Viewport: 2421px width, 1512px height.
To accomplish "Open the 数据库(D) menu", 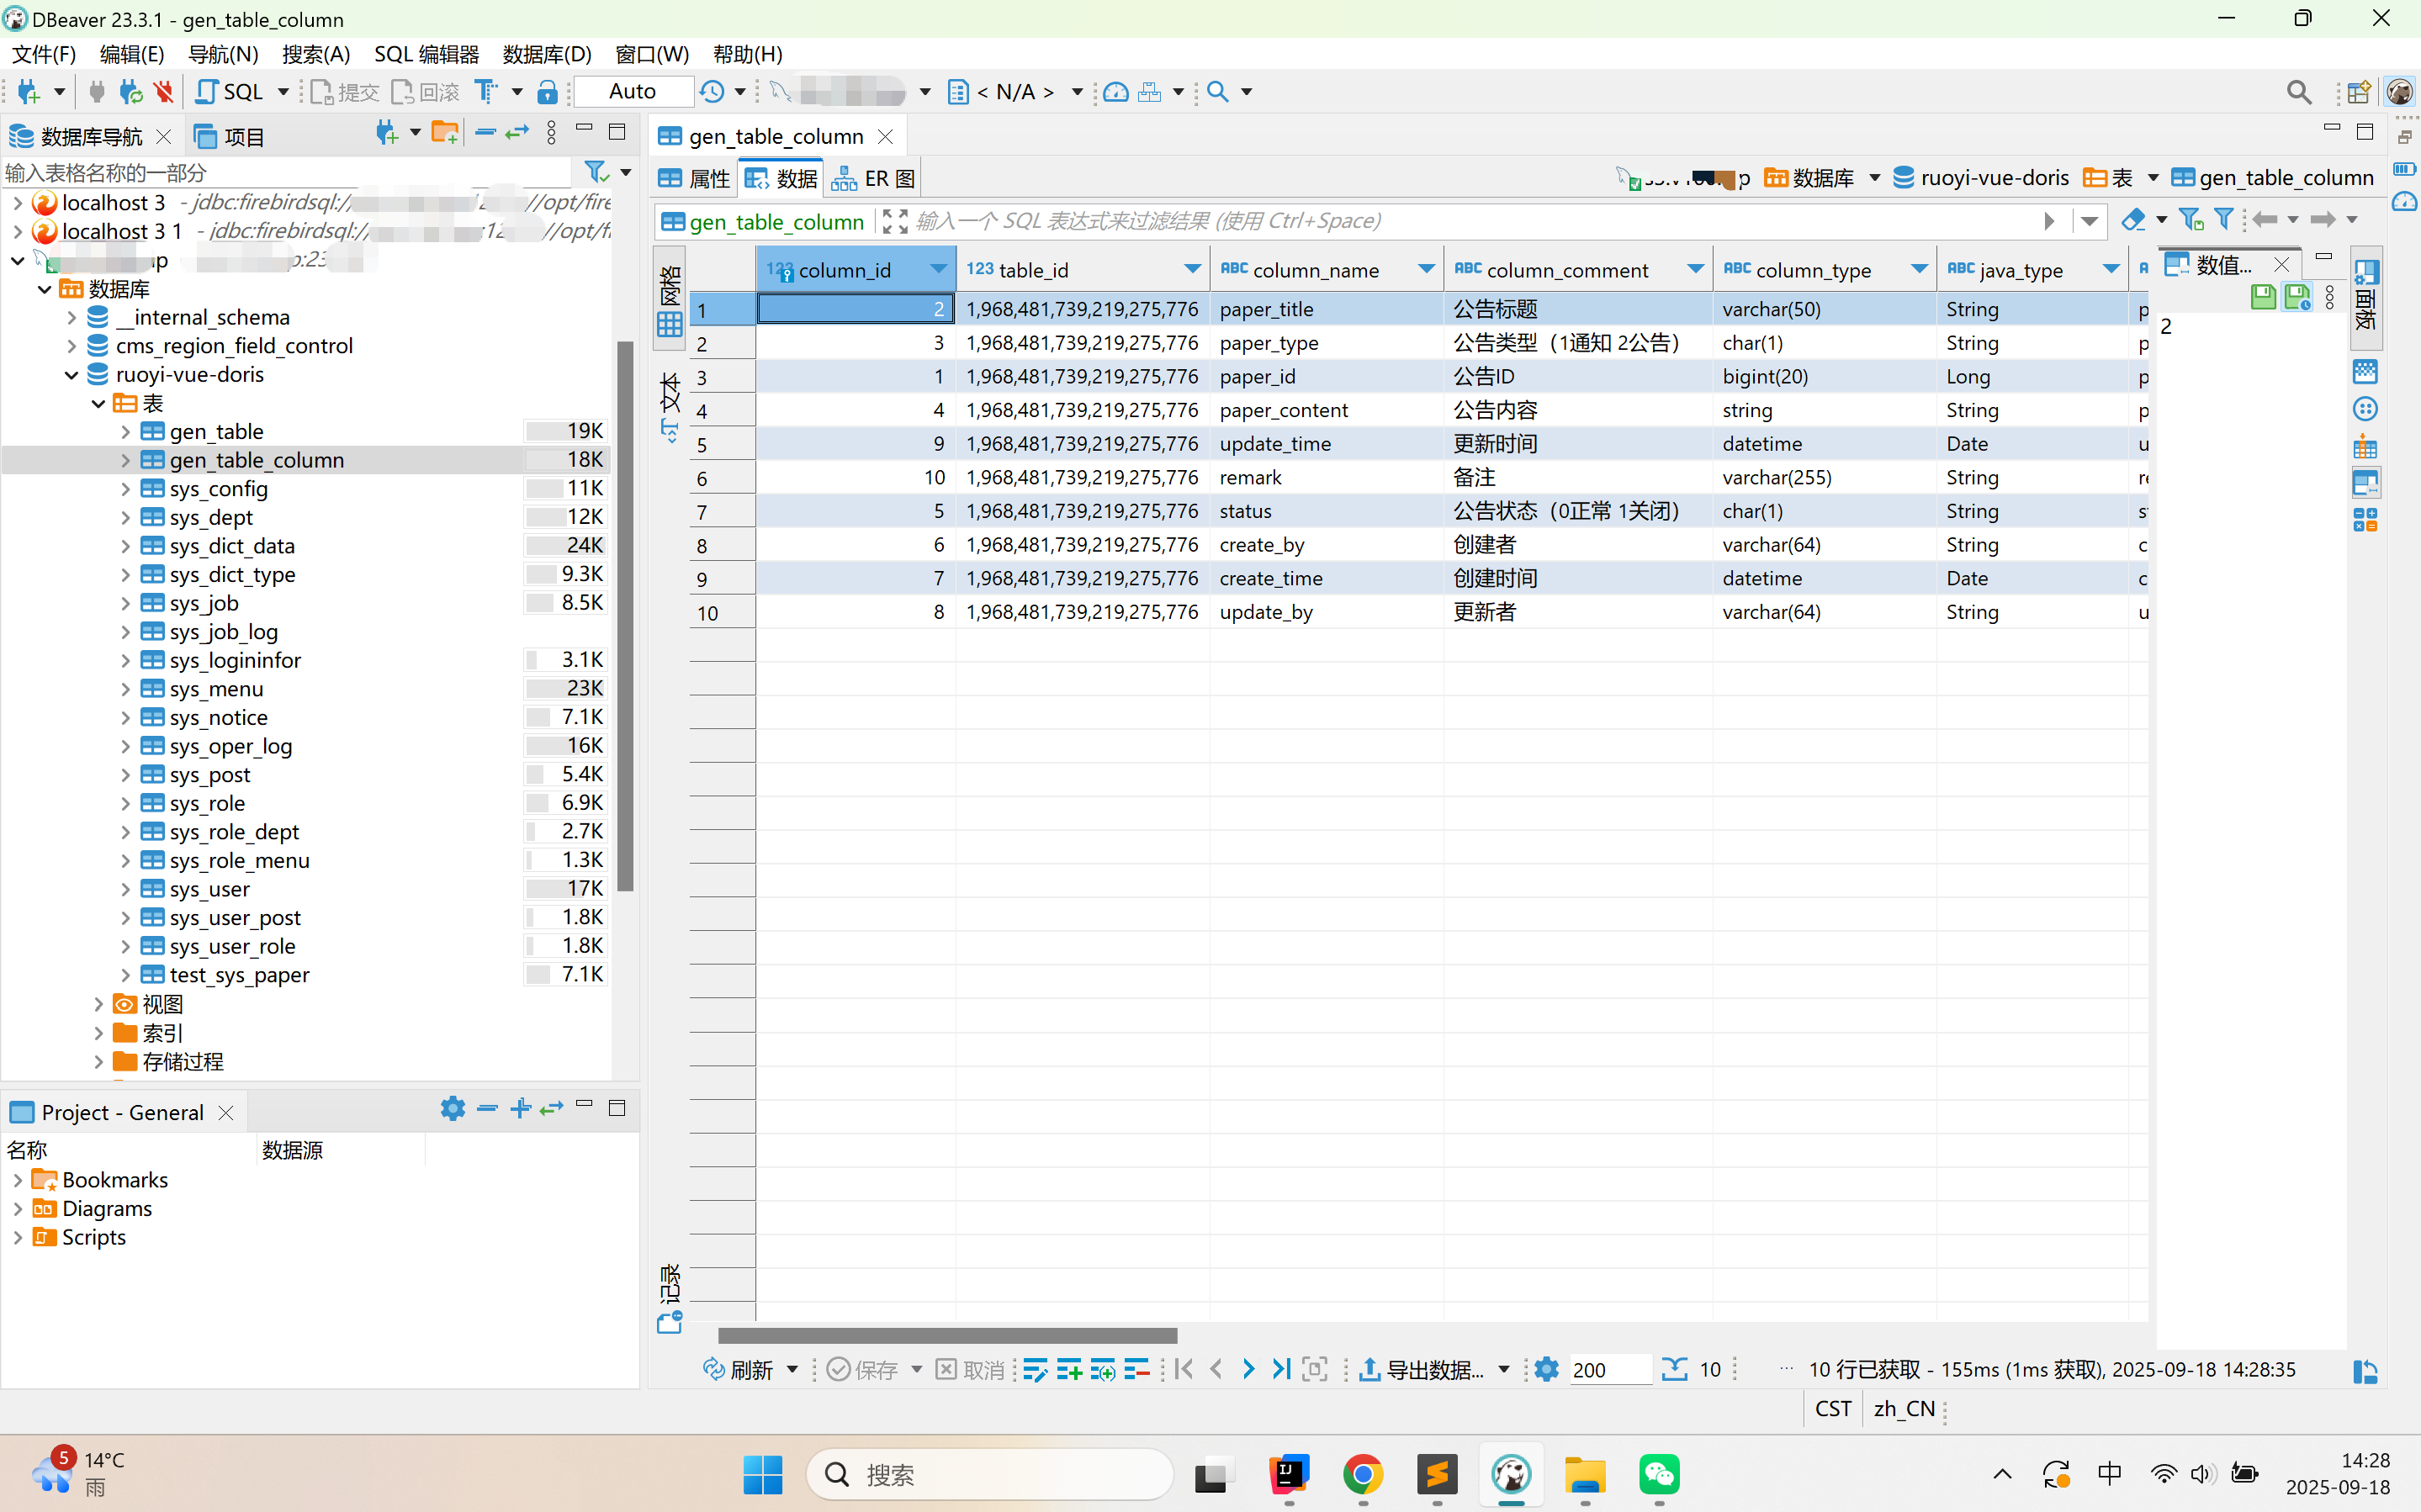I will (x=547, y=54).
